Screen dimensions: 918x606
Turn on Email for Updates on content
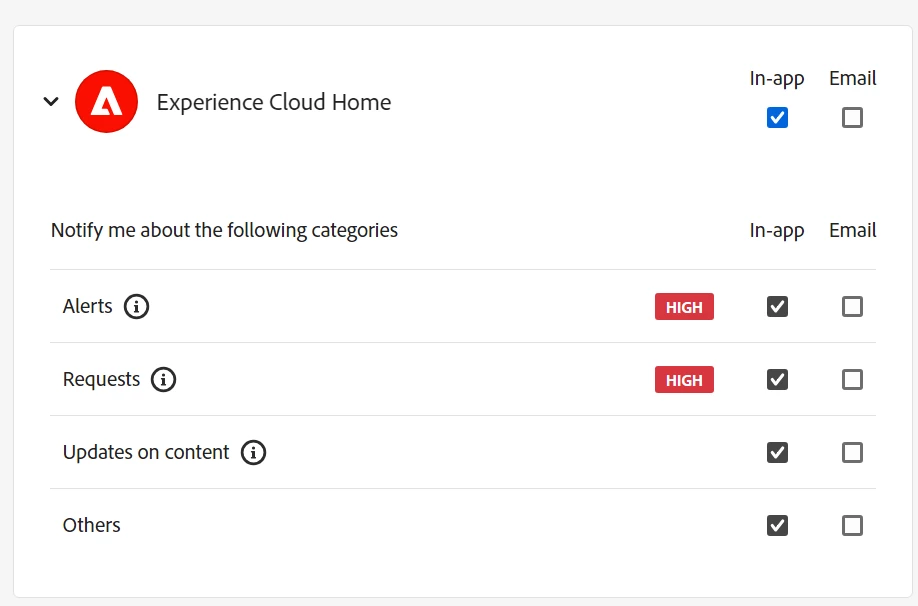coord(852,453)
